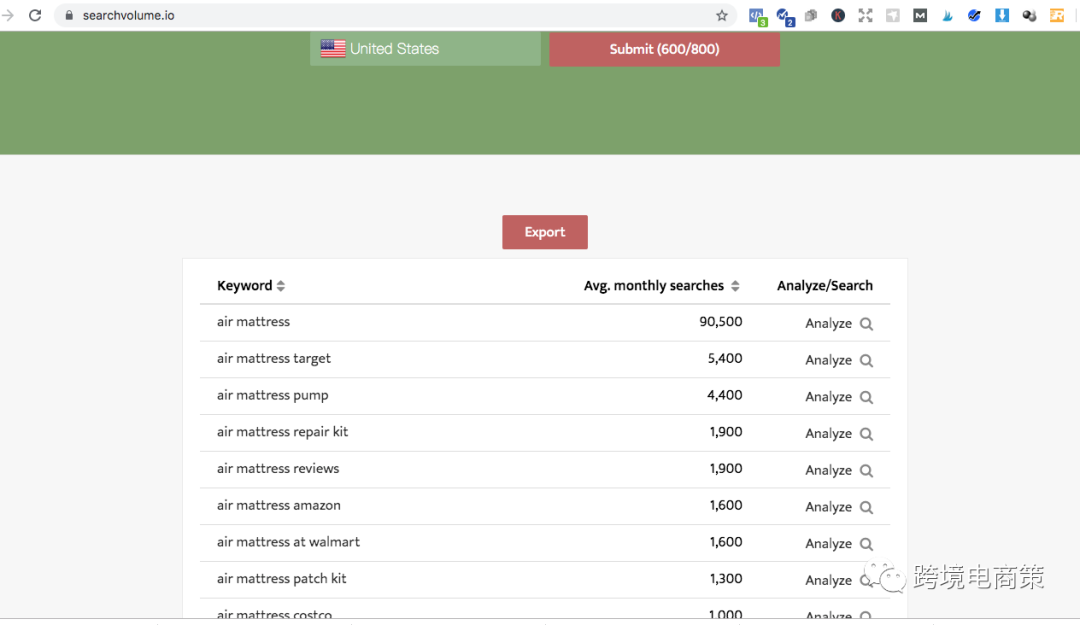Click Analyze for air mattress at walmart

(x=828, y=544)
